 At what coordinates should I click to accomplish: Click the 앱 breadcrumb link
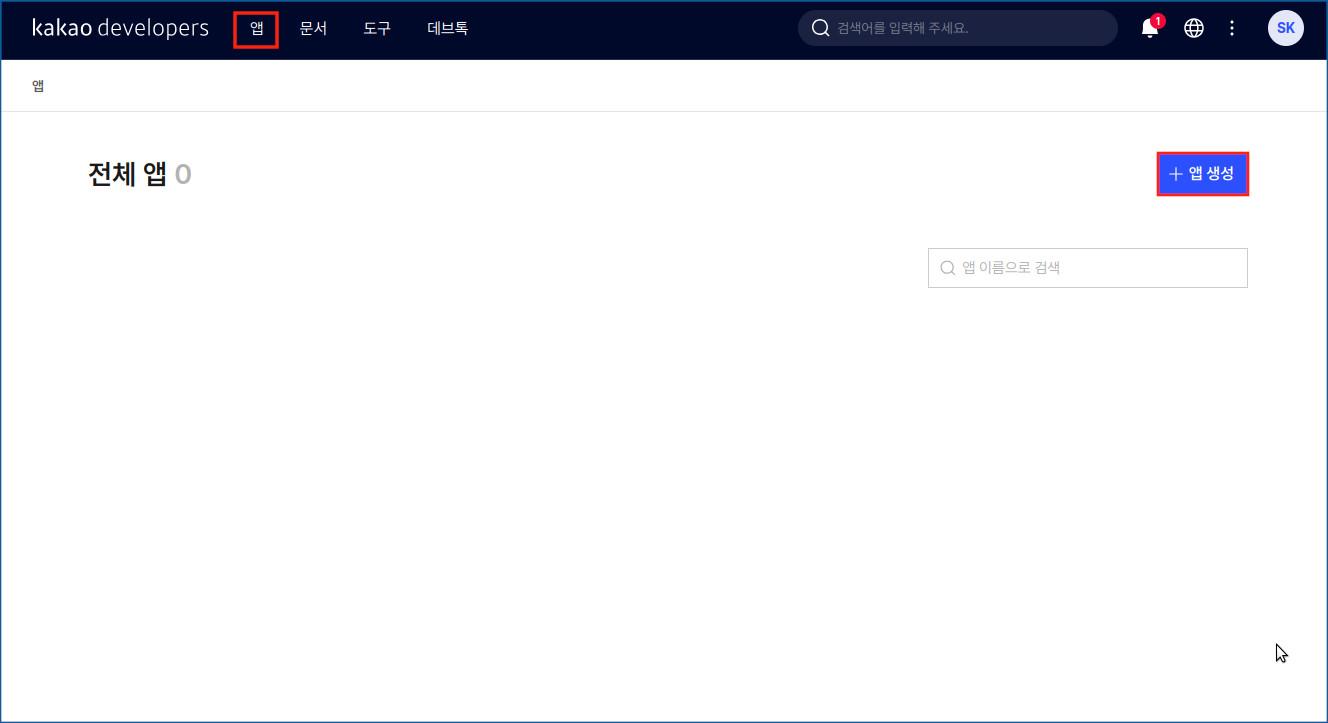tap(38, 86)
